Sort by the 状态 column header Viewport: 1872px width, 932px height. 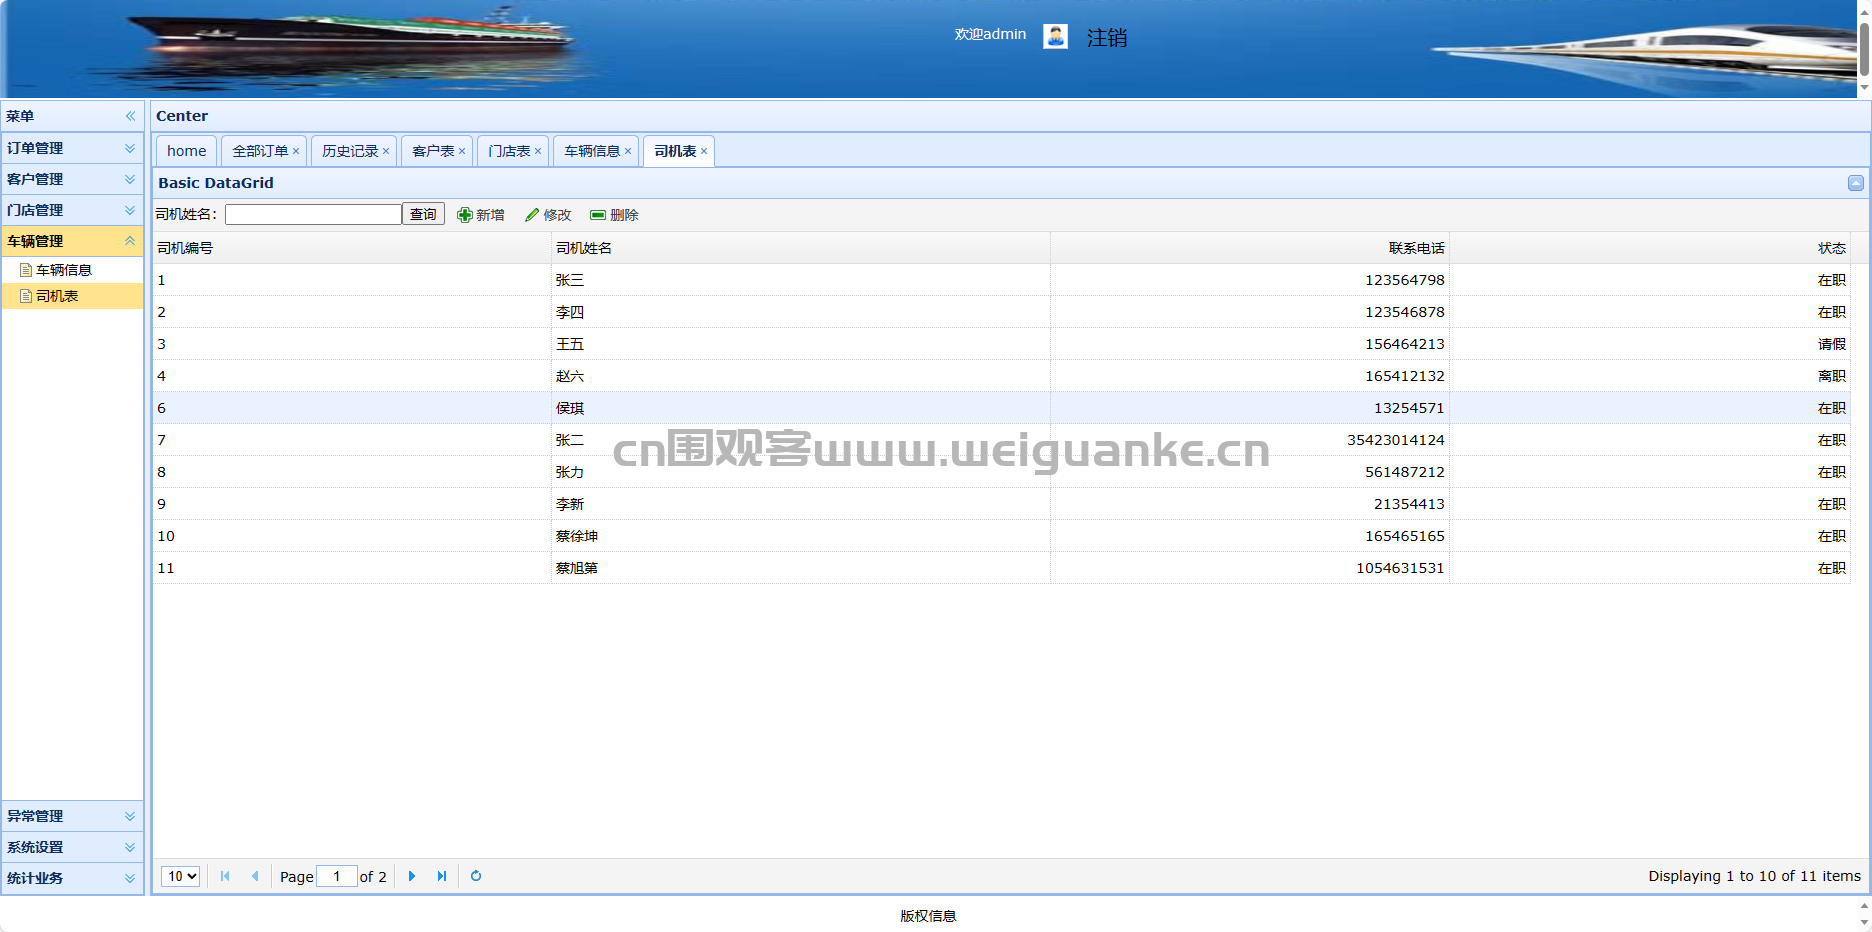tap(1650, 248)
